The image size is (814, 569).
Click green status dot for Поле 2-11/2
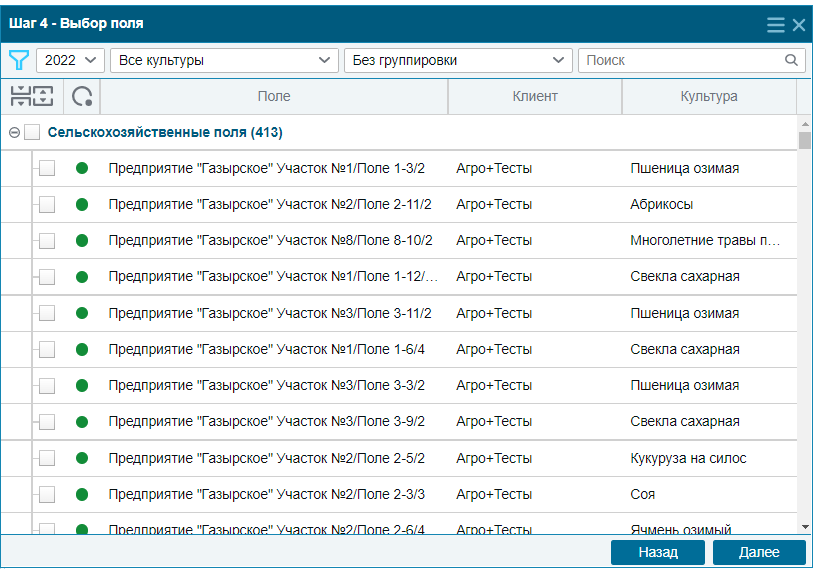point(82,205)
